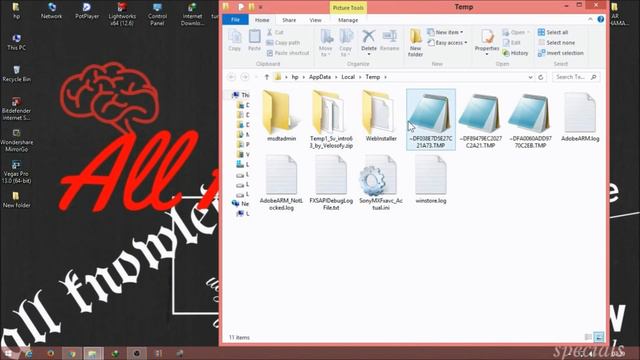Click Copy path in the ribbon
Image resolution: width=640 pixels, height=360 pixels.
(283, 42)
